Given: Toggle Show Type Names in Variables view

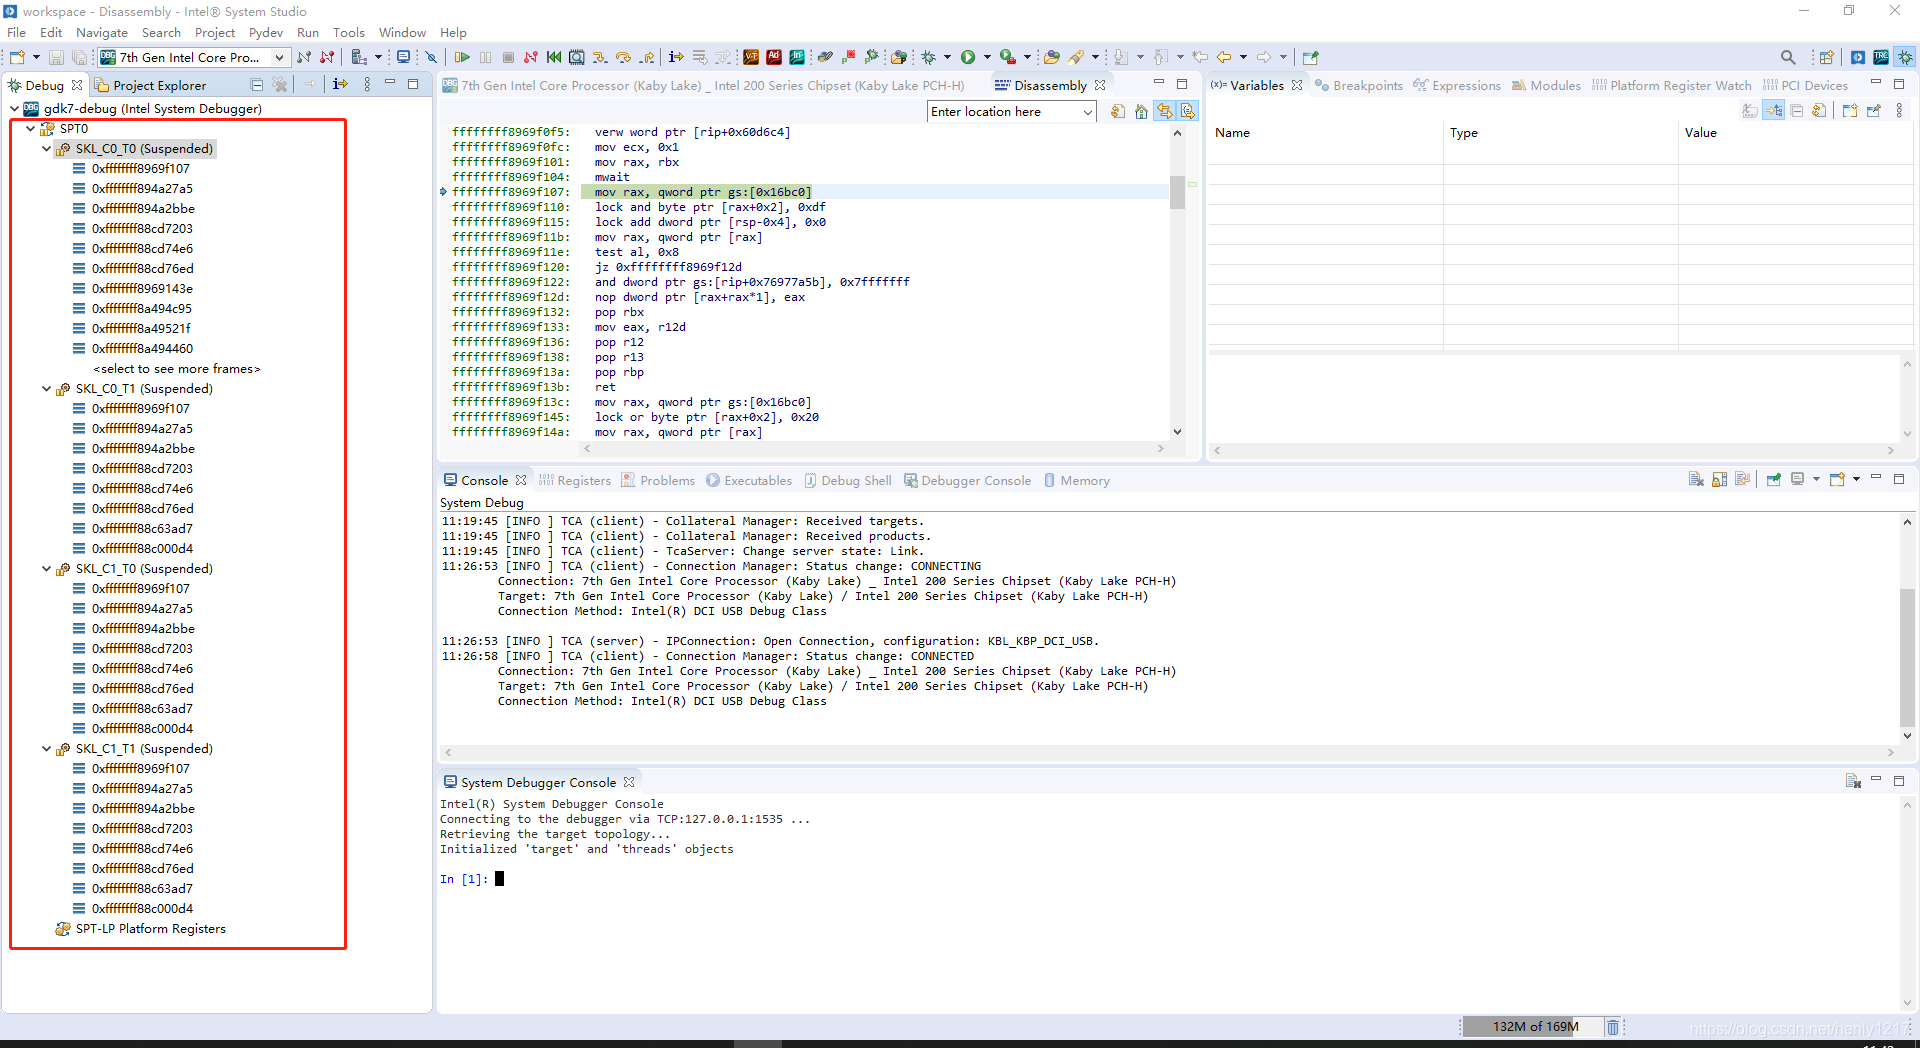Looking at the screenshot, I should pos(1750,111).
